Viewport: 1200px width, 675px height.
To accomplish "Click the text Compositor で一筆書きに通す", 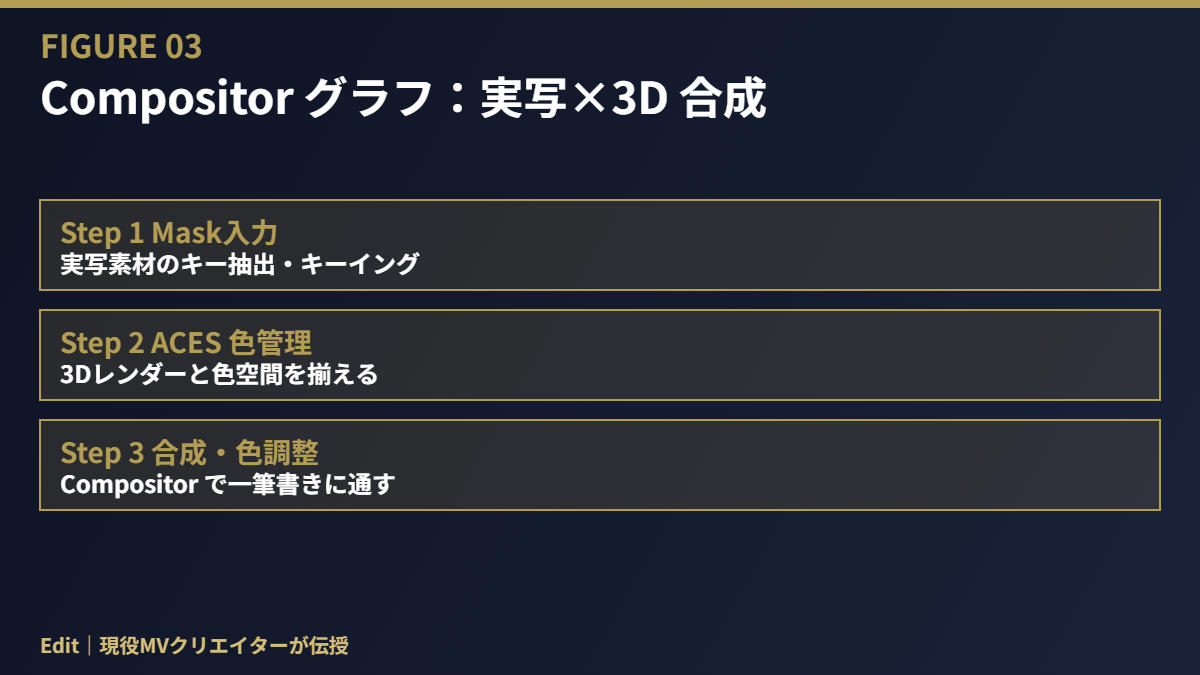I will click(x=228, y=484).
